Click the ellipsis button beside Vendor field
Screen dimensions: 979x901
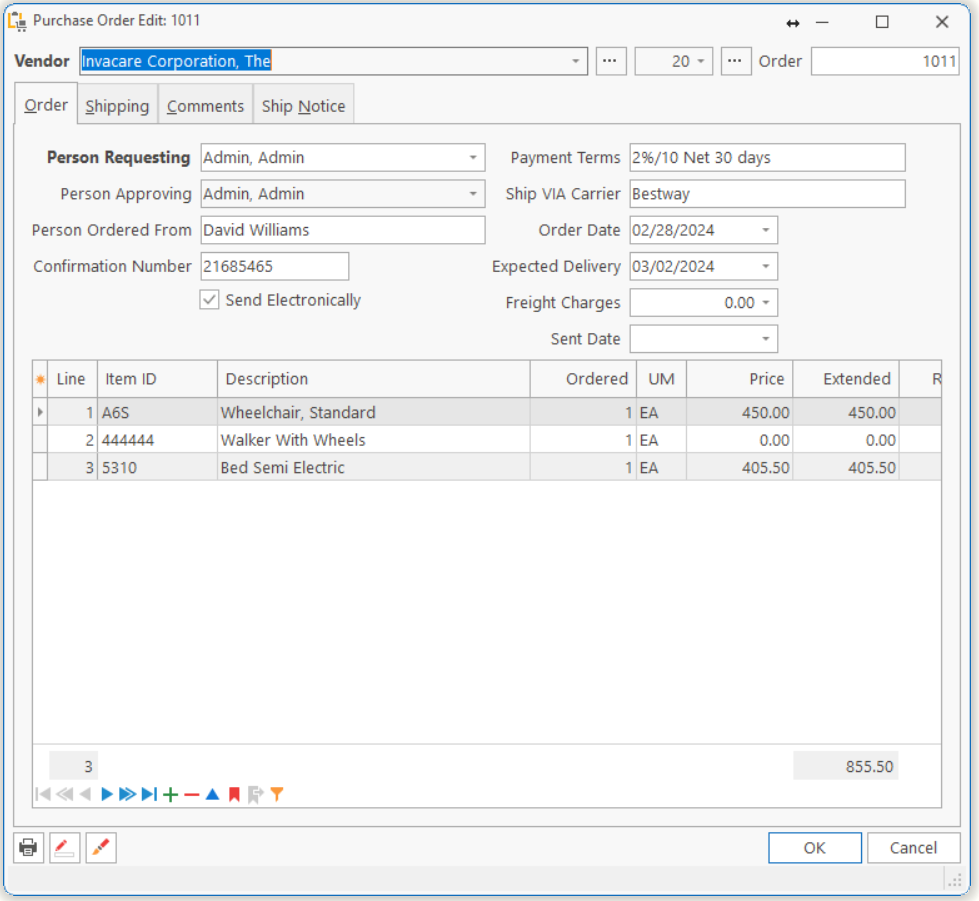tap(611, 62)
